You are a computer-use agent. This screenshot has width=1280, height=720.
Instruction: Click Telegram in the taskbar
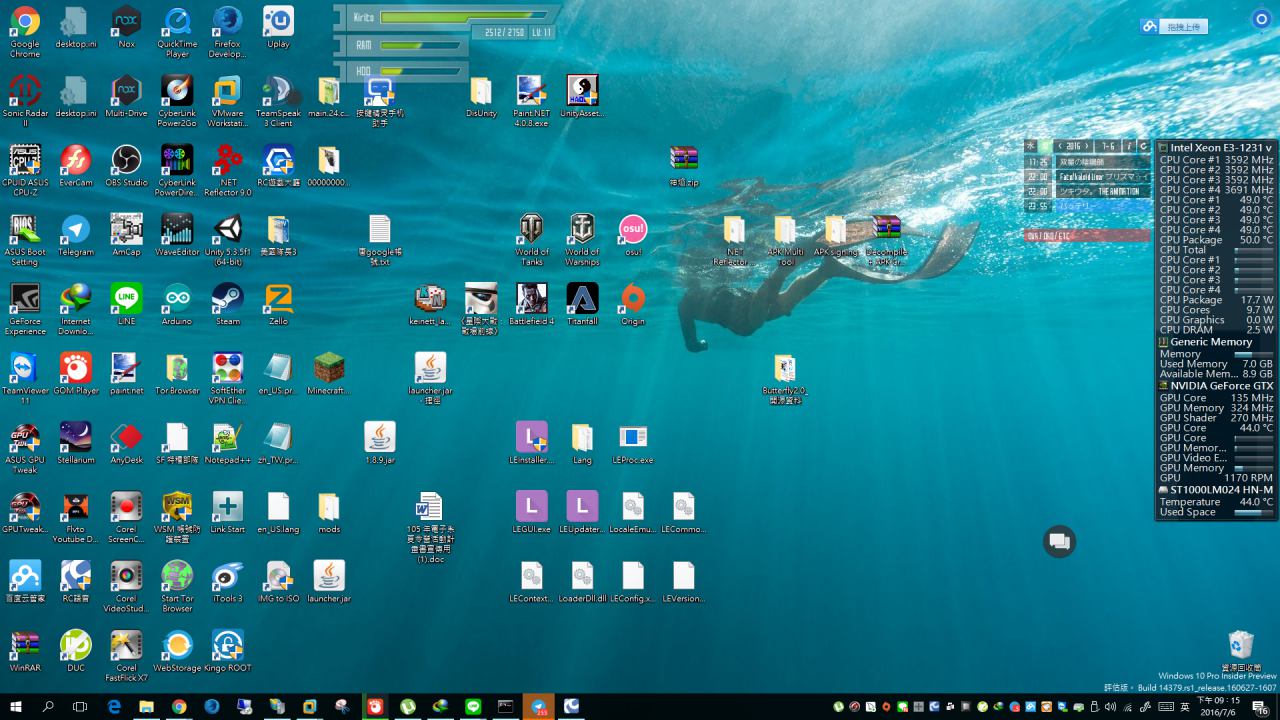pos(539,707)
